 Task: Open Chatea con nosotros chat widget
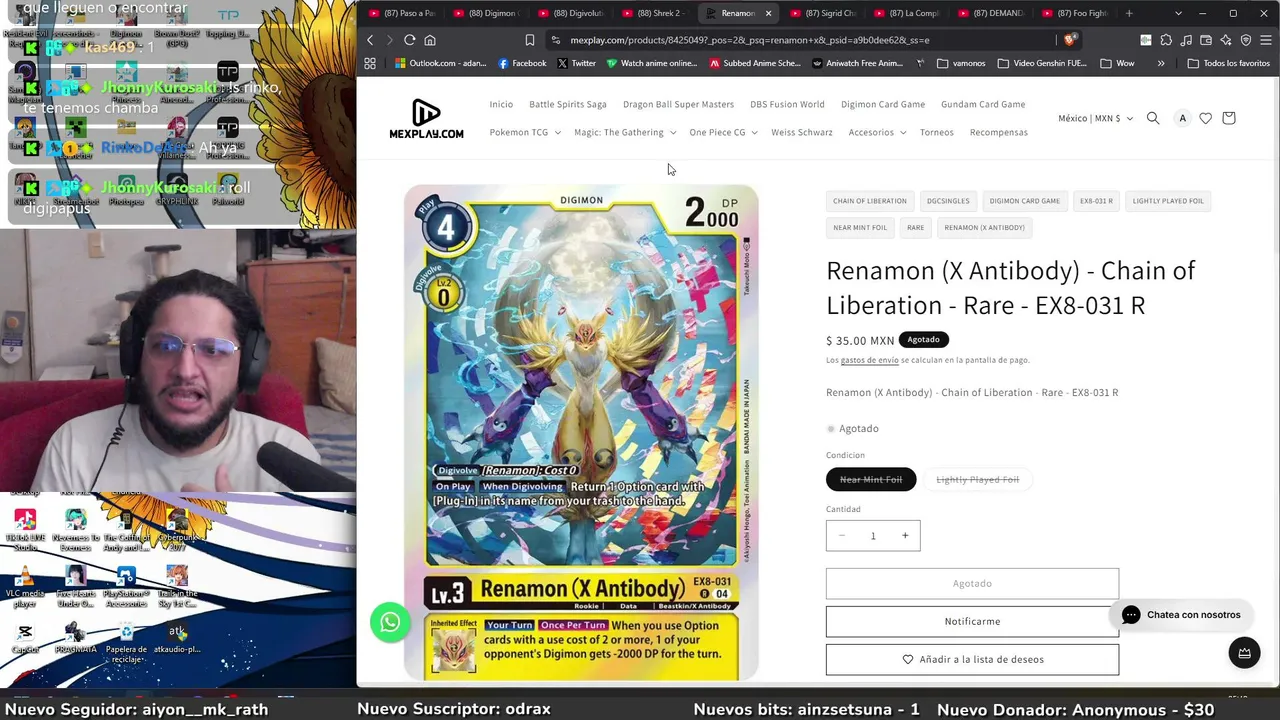click(1181, 615)
